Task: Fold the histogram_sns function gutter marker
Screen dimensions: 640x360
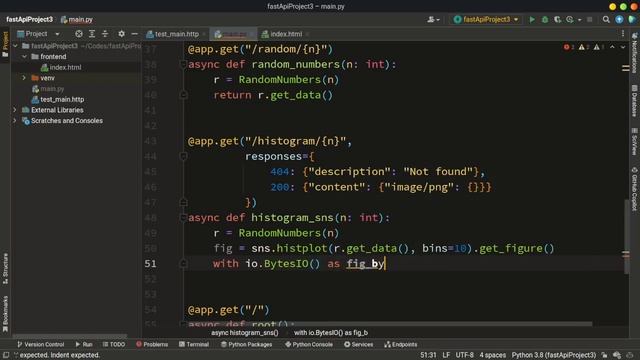Action: (183, 218)
